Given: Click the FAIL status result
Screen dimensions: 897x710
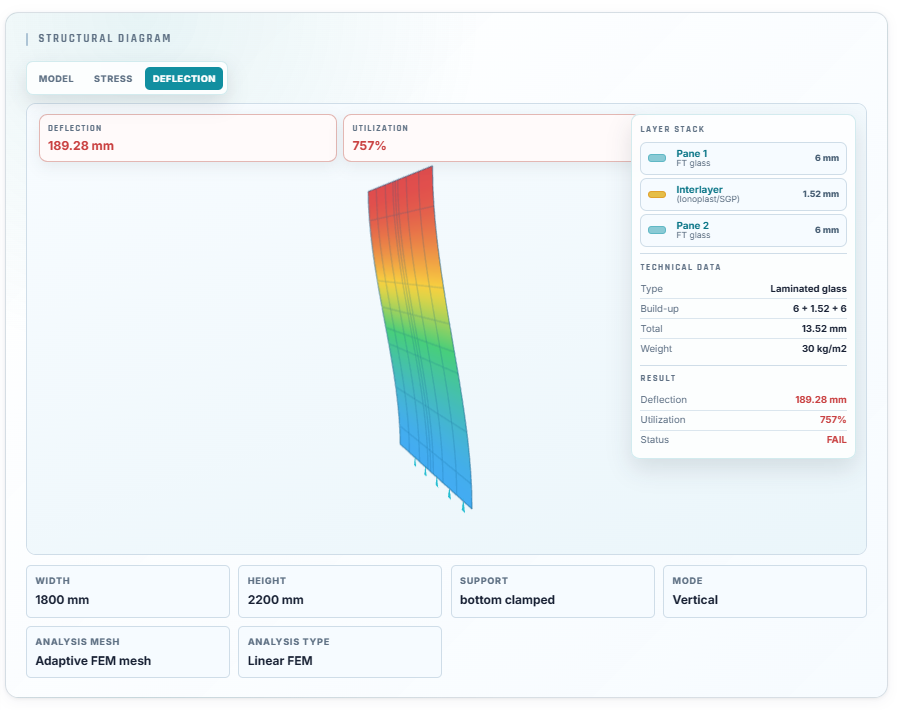Looking at the screenshot, I should pyautogui.click(x=836, y=439).
